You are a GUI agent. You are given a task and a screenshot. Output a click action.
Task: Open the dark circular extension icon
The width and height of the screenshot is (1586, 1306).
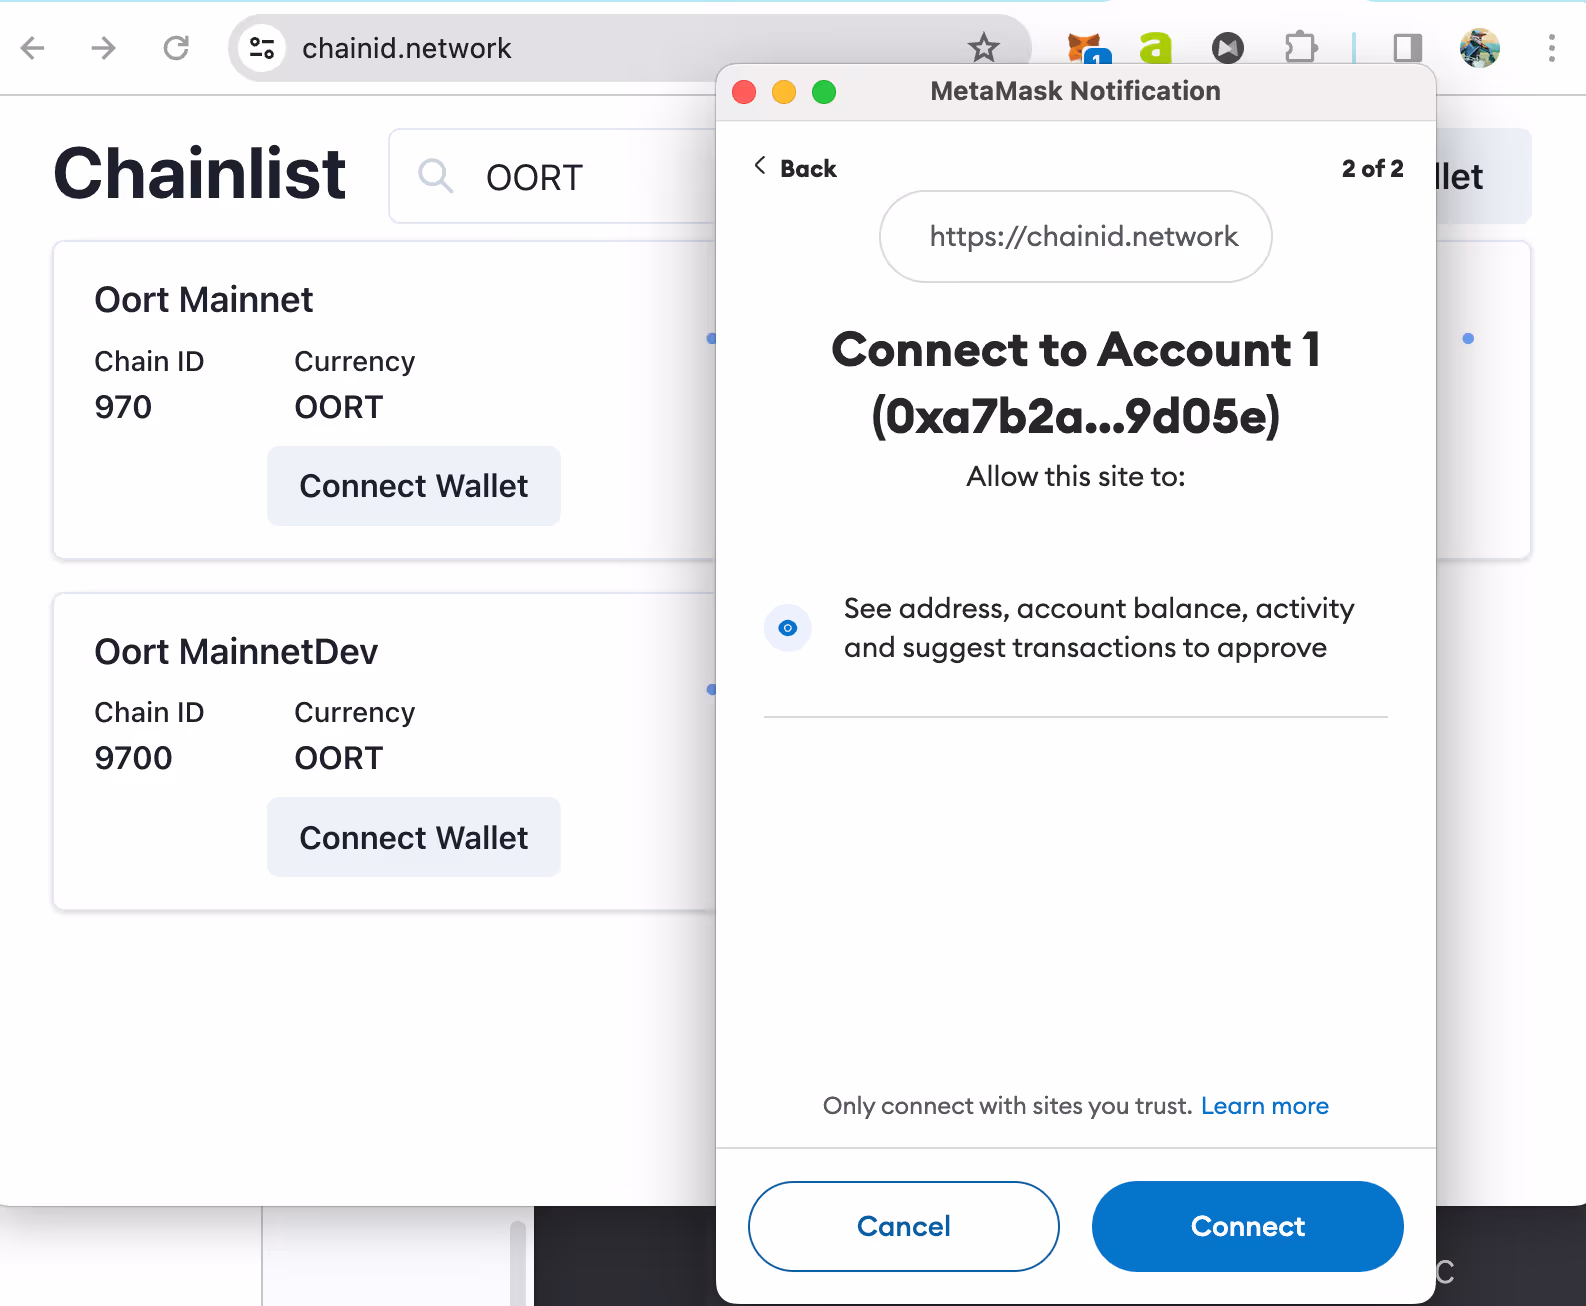pos(1228,47)
